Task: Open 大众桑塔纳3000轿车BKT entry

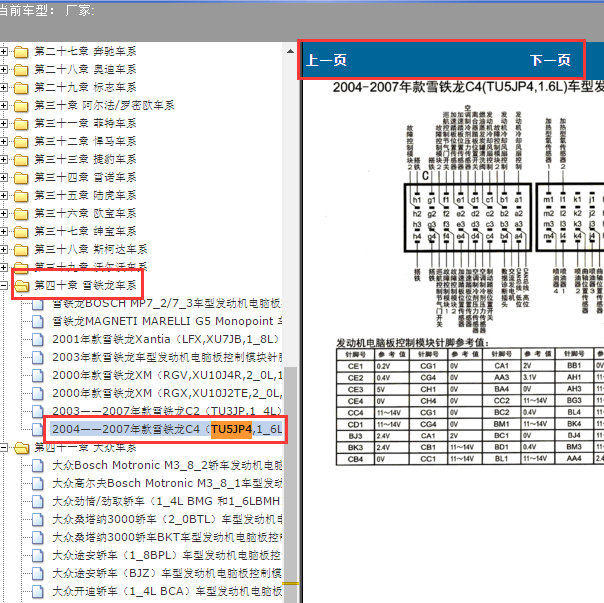Action: (x=167, y=537)
